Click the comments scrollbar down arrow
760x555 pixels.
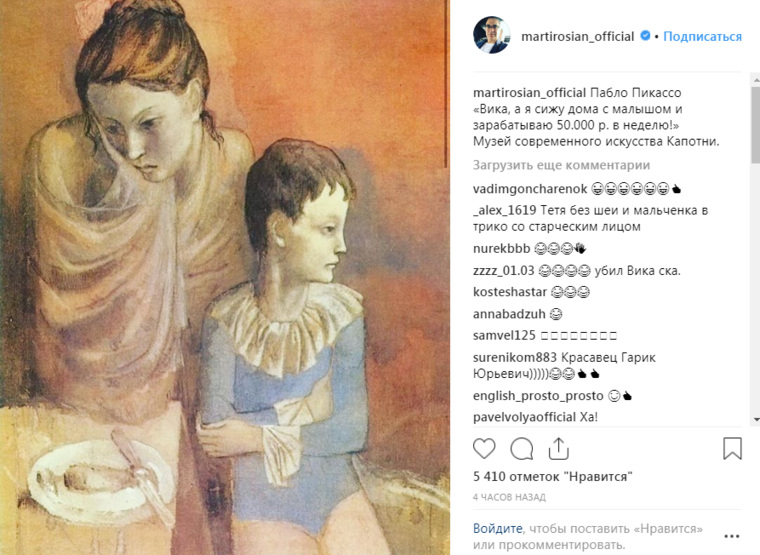(756, 420)
